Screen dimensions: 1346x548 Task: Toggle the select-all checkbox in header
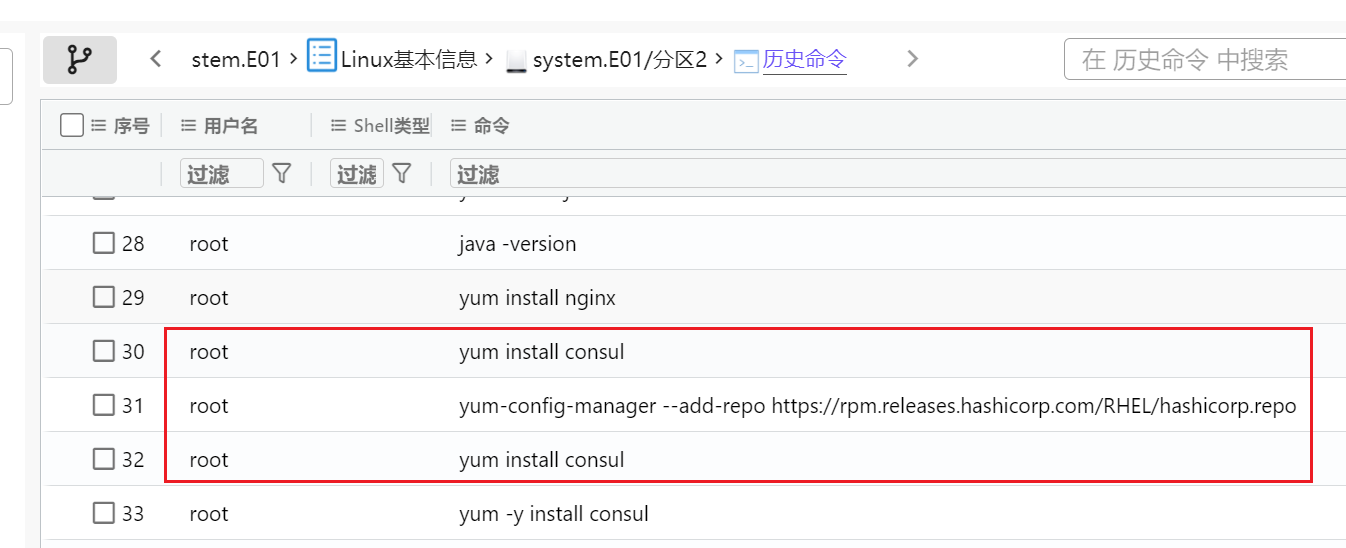pos(71,125)
